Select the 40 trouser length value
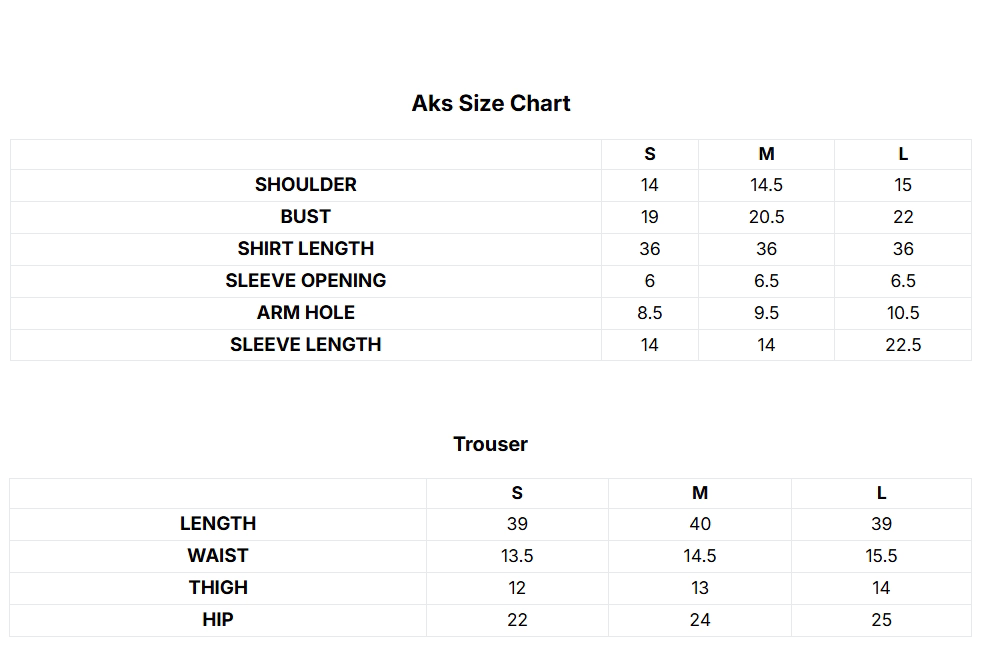Screen dimensions: 990x656 pos(700,524)
